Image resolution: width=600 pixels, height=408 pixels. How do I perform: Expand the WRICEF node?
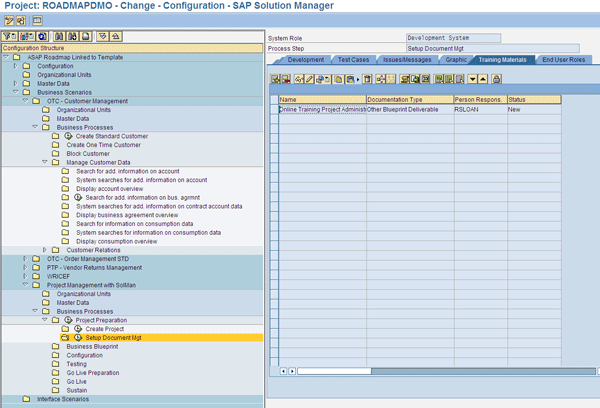(x=26, y=276)
